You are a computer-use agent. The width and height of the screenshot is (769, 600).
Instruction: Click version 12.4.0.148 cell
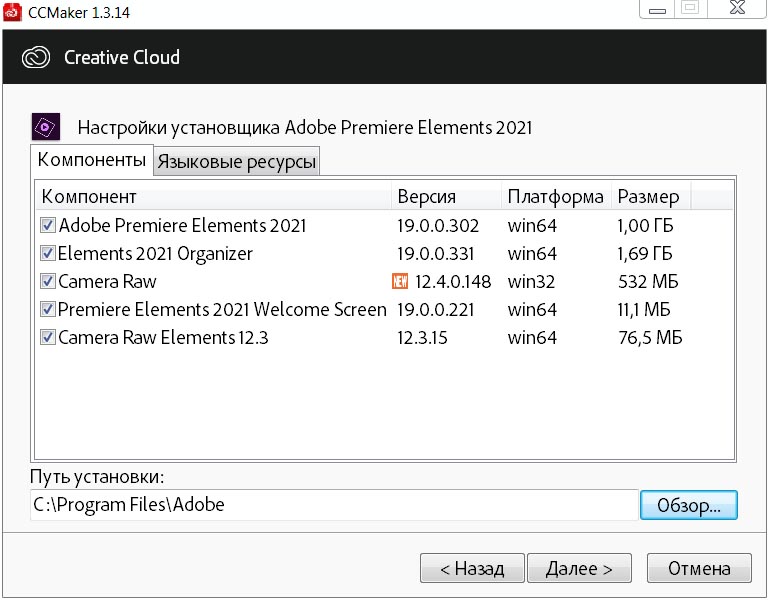pyautogui.click(x=453, y=282)
